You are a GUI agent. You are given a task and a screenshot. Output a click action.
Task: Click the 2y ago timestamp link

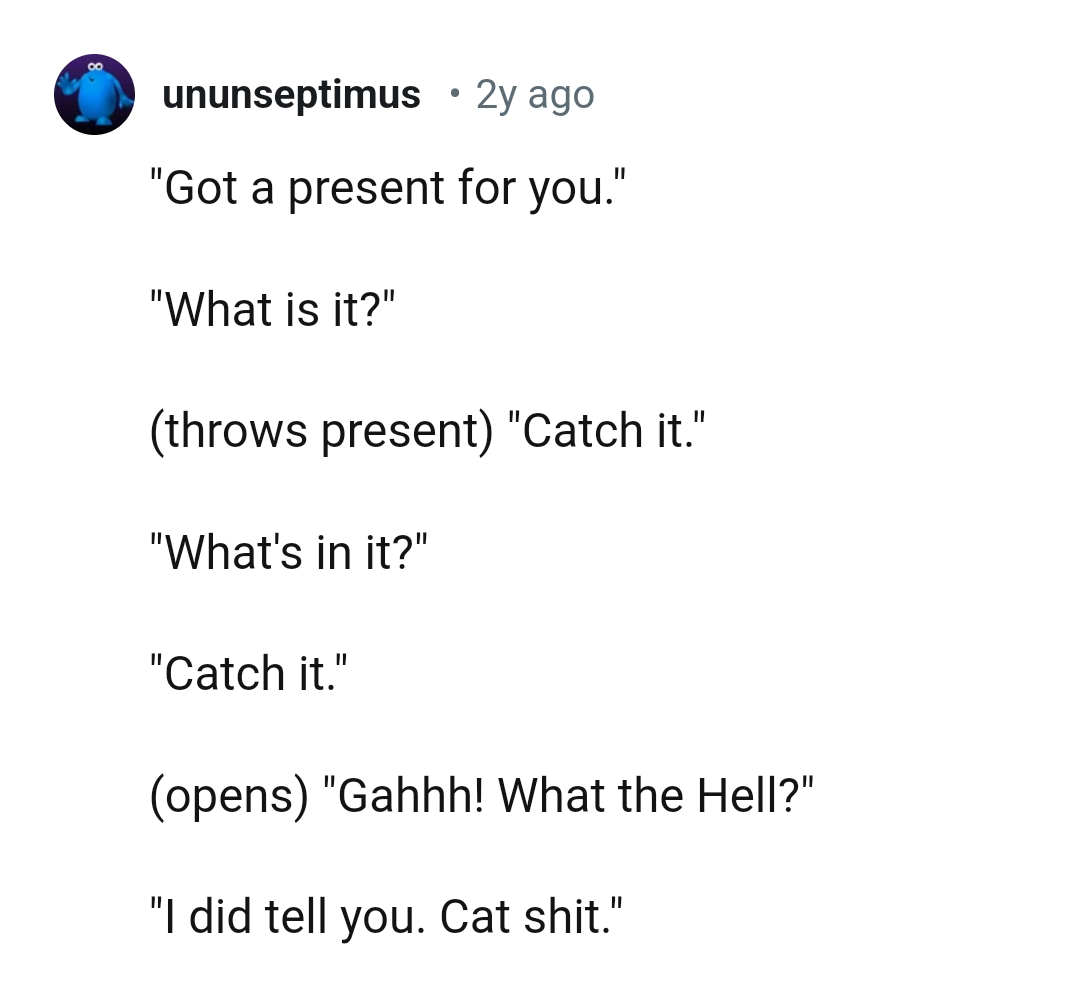coord(534,93)
